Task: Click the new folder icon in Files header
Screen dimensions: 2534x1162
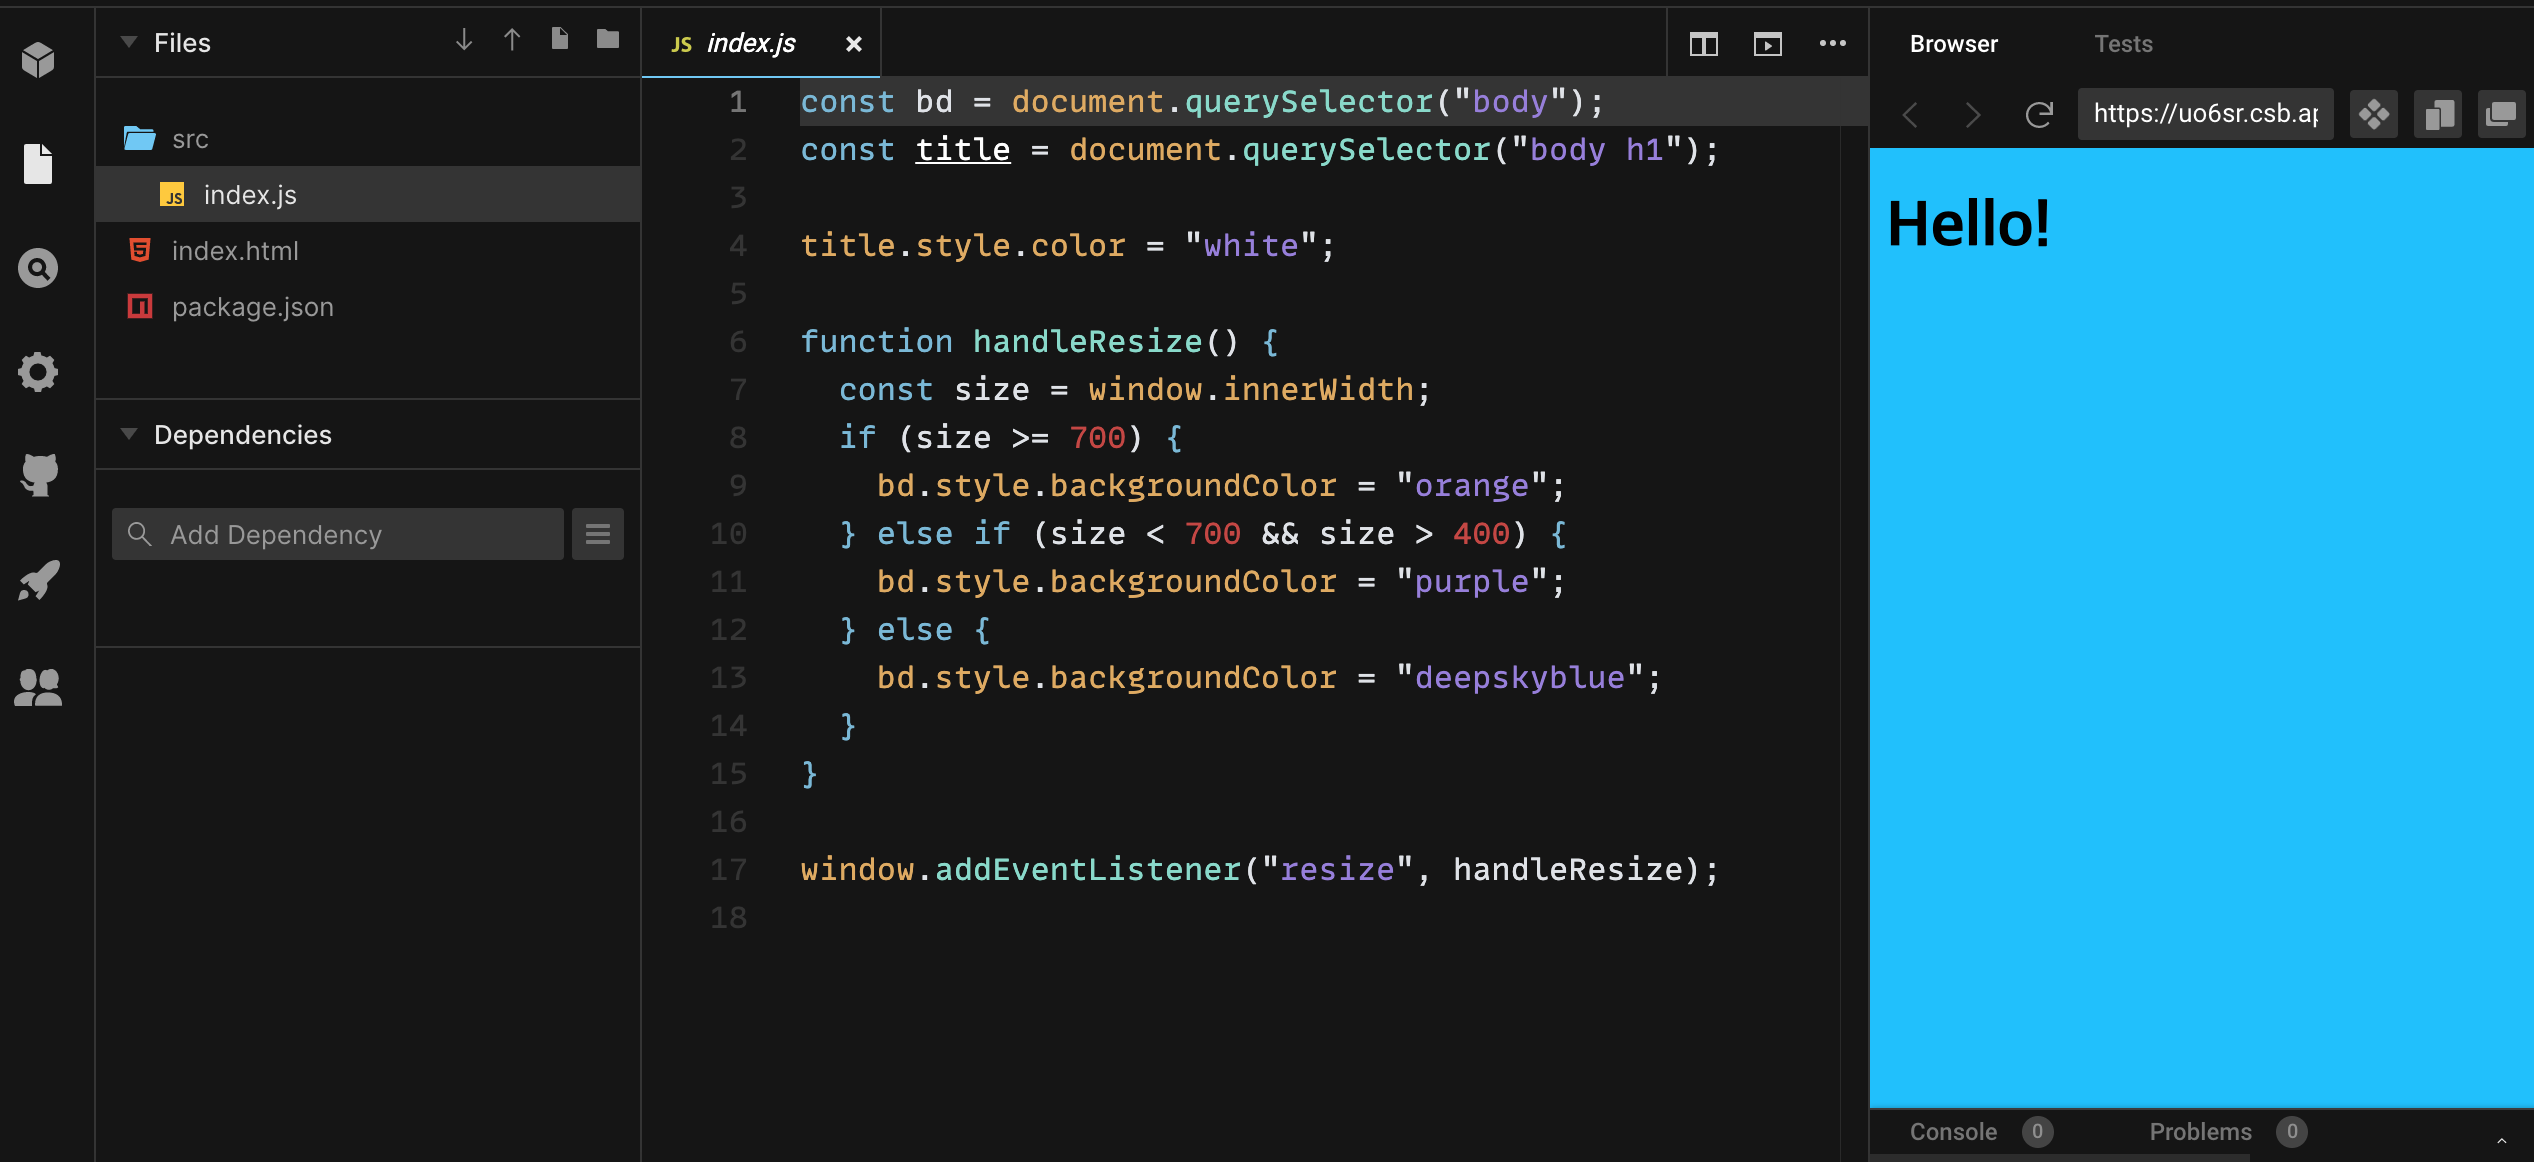Action: pos(608,40)
